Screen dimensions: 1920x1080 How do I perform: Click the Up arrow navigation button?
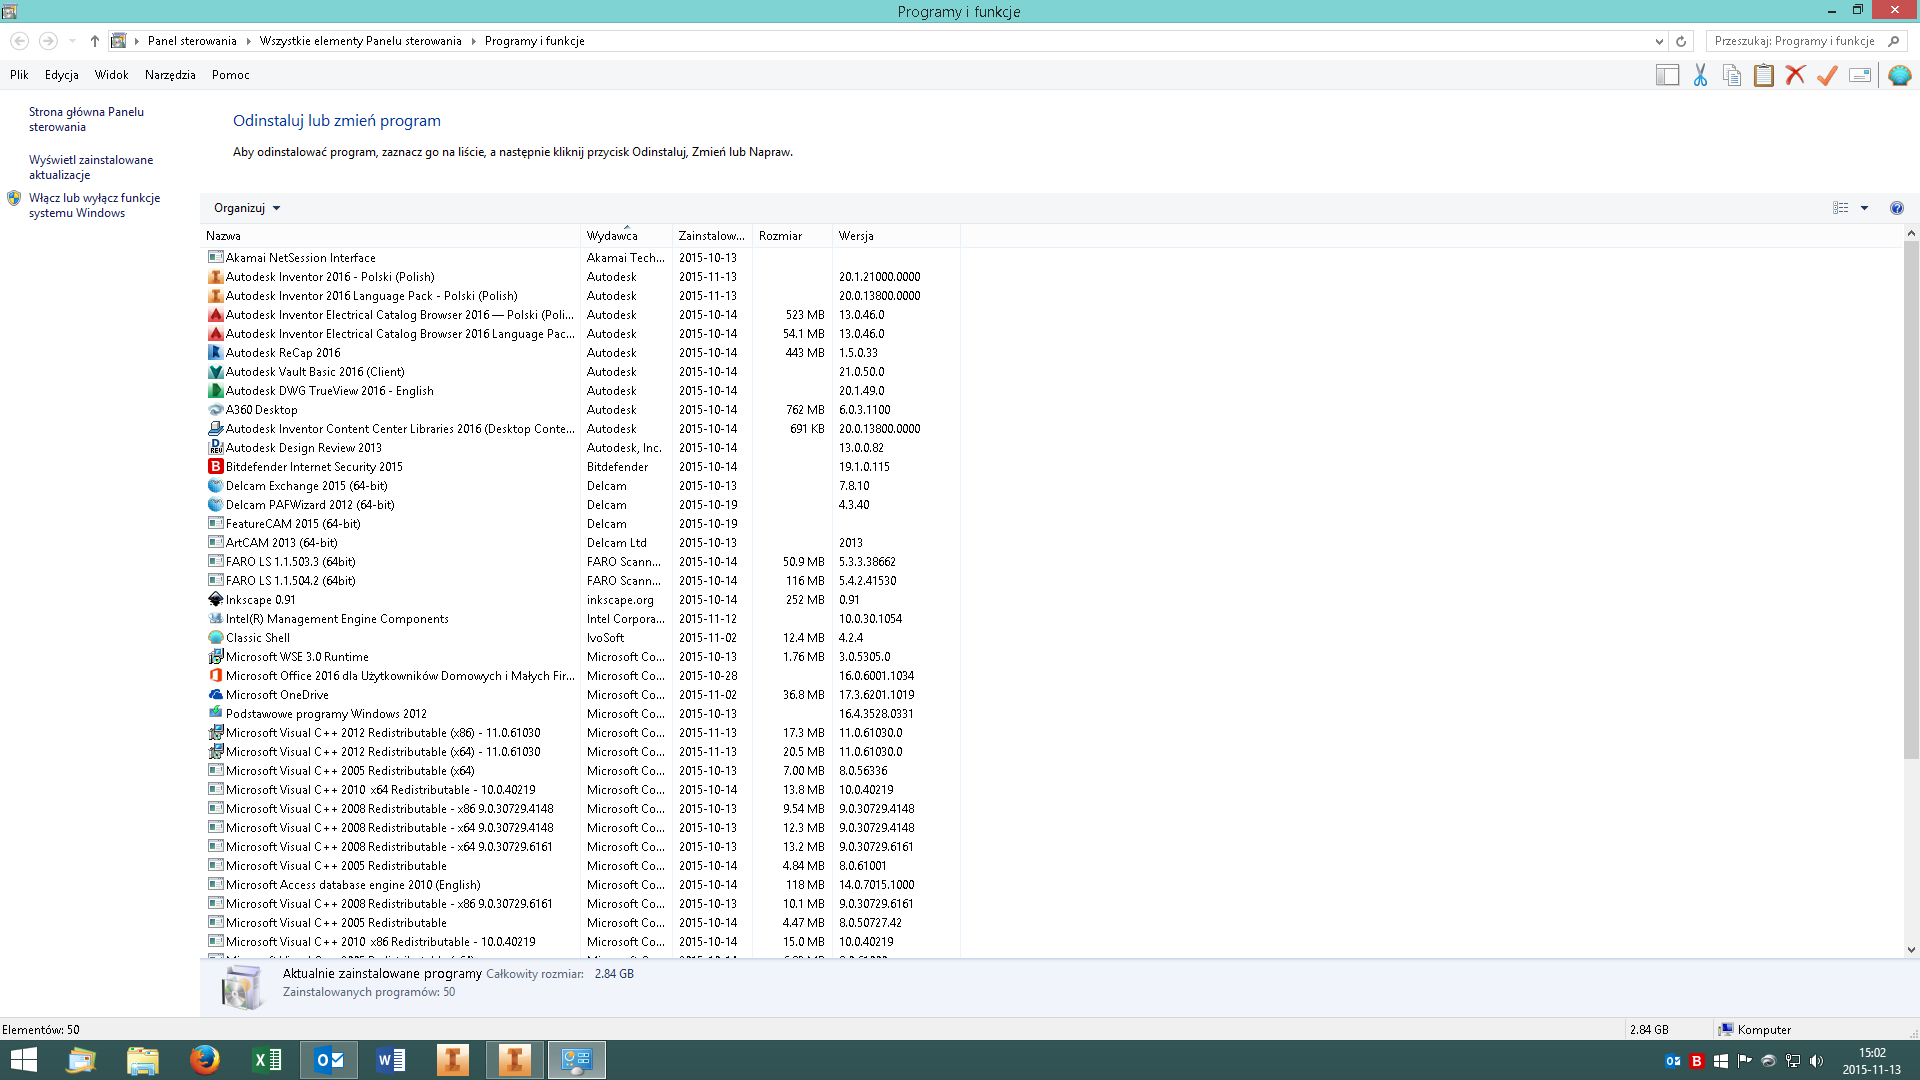(95, 41)
